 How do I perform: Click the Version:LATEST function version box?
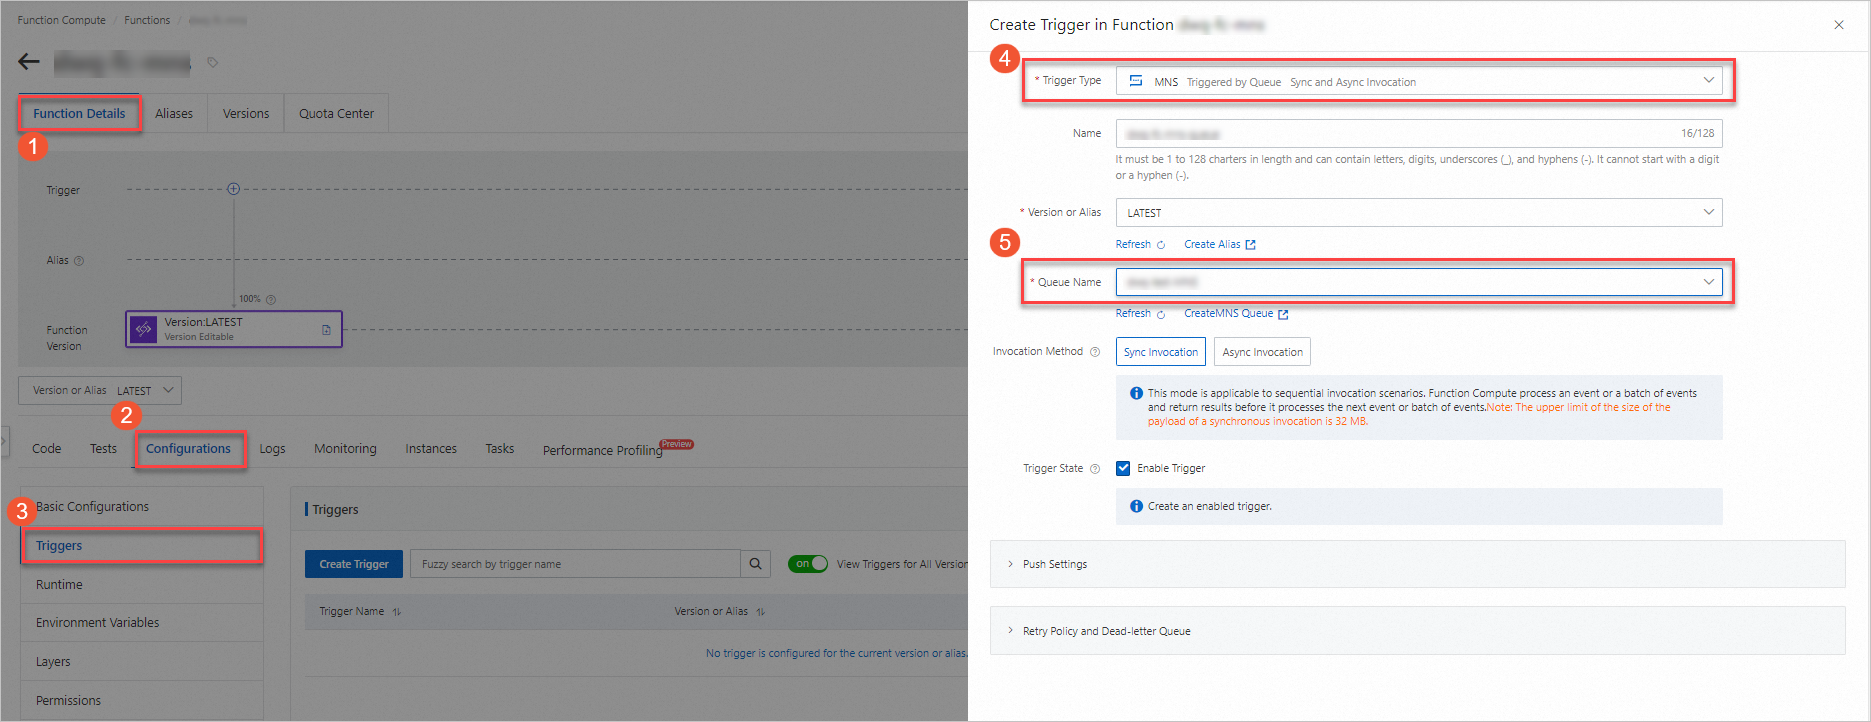pyautogui.click(x=234, y=329)
